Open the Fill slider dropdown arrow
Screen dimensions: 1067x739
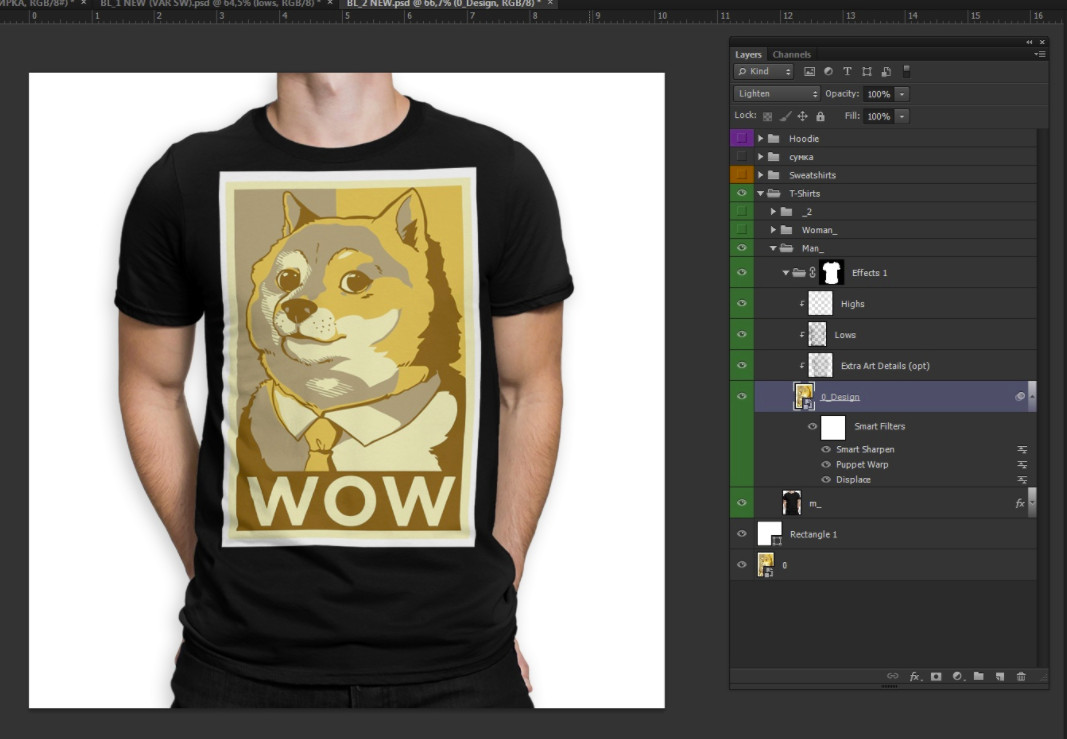[x=902, y=116]
